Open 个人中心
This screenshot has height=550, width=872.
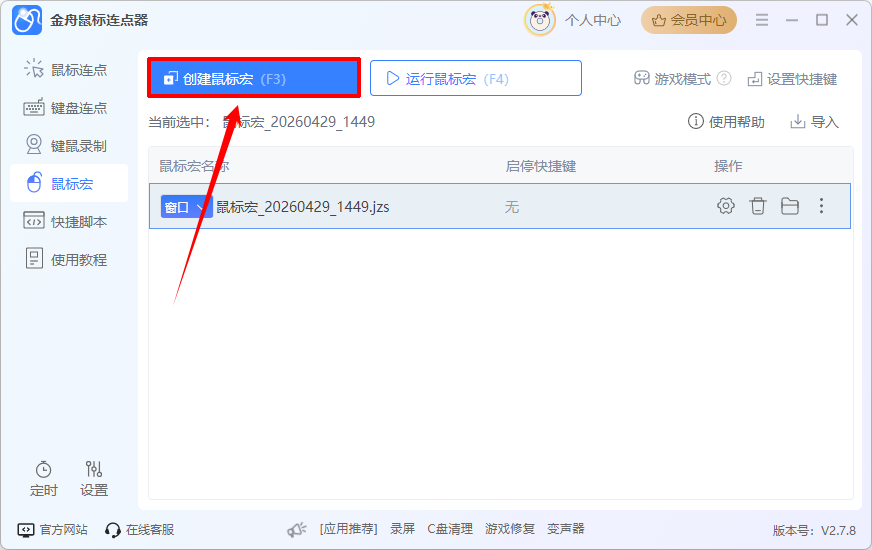(x=593, y=21)
